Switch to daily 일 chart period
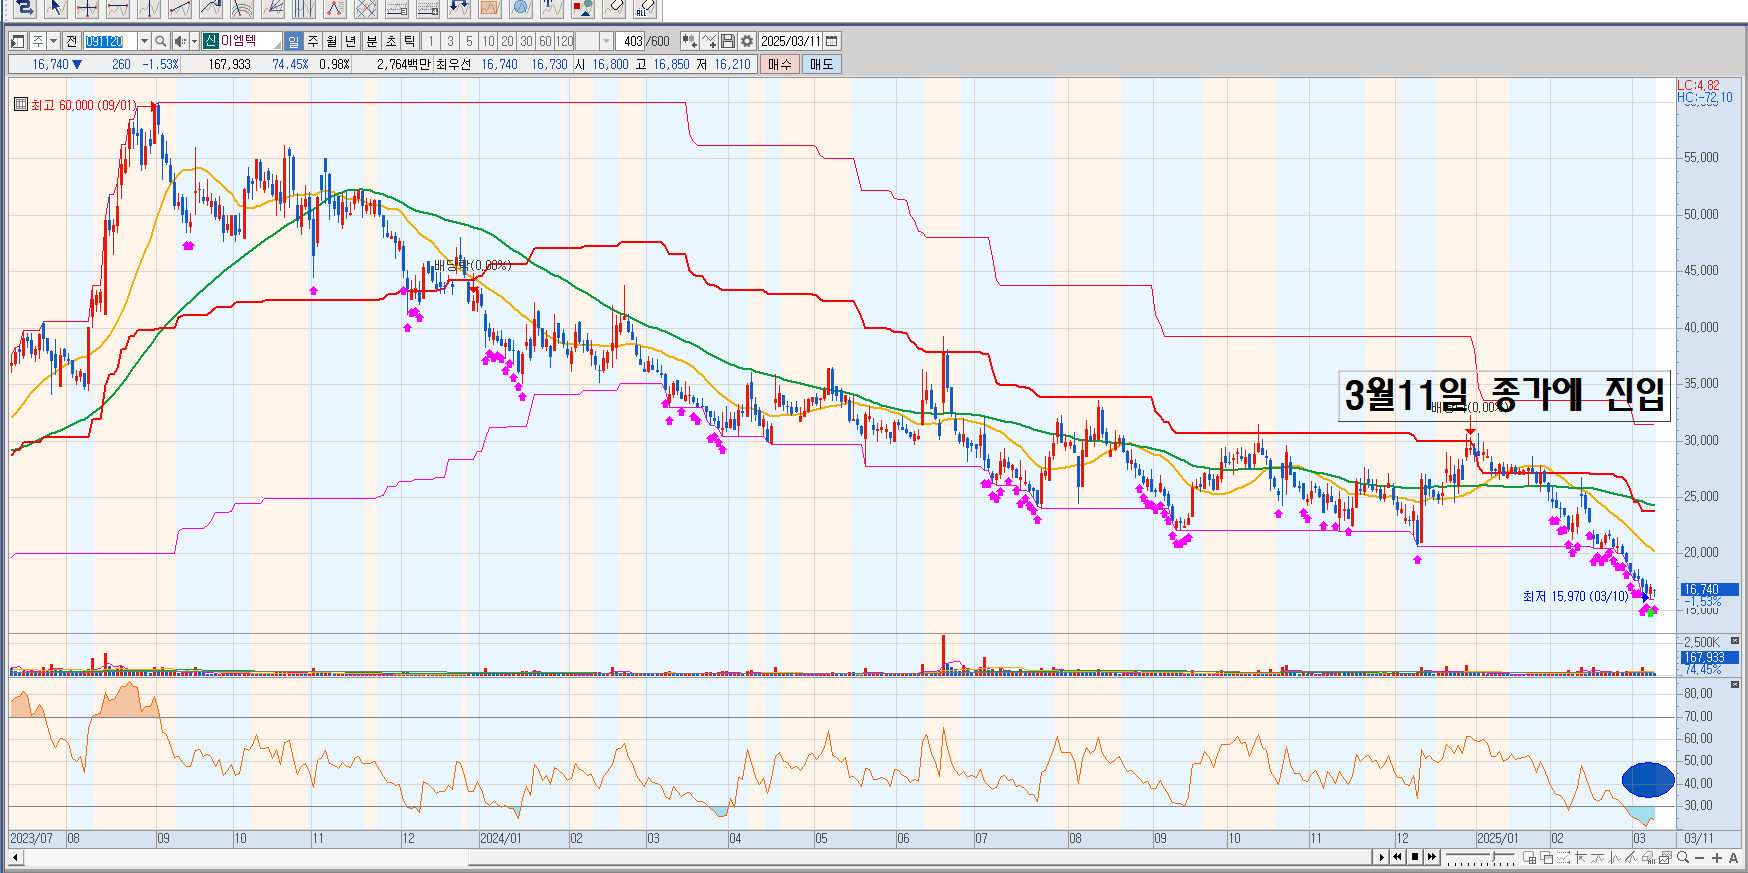Image resolution: width=1748 pixels, height=873 pixels. click(x=293, y=41)
